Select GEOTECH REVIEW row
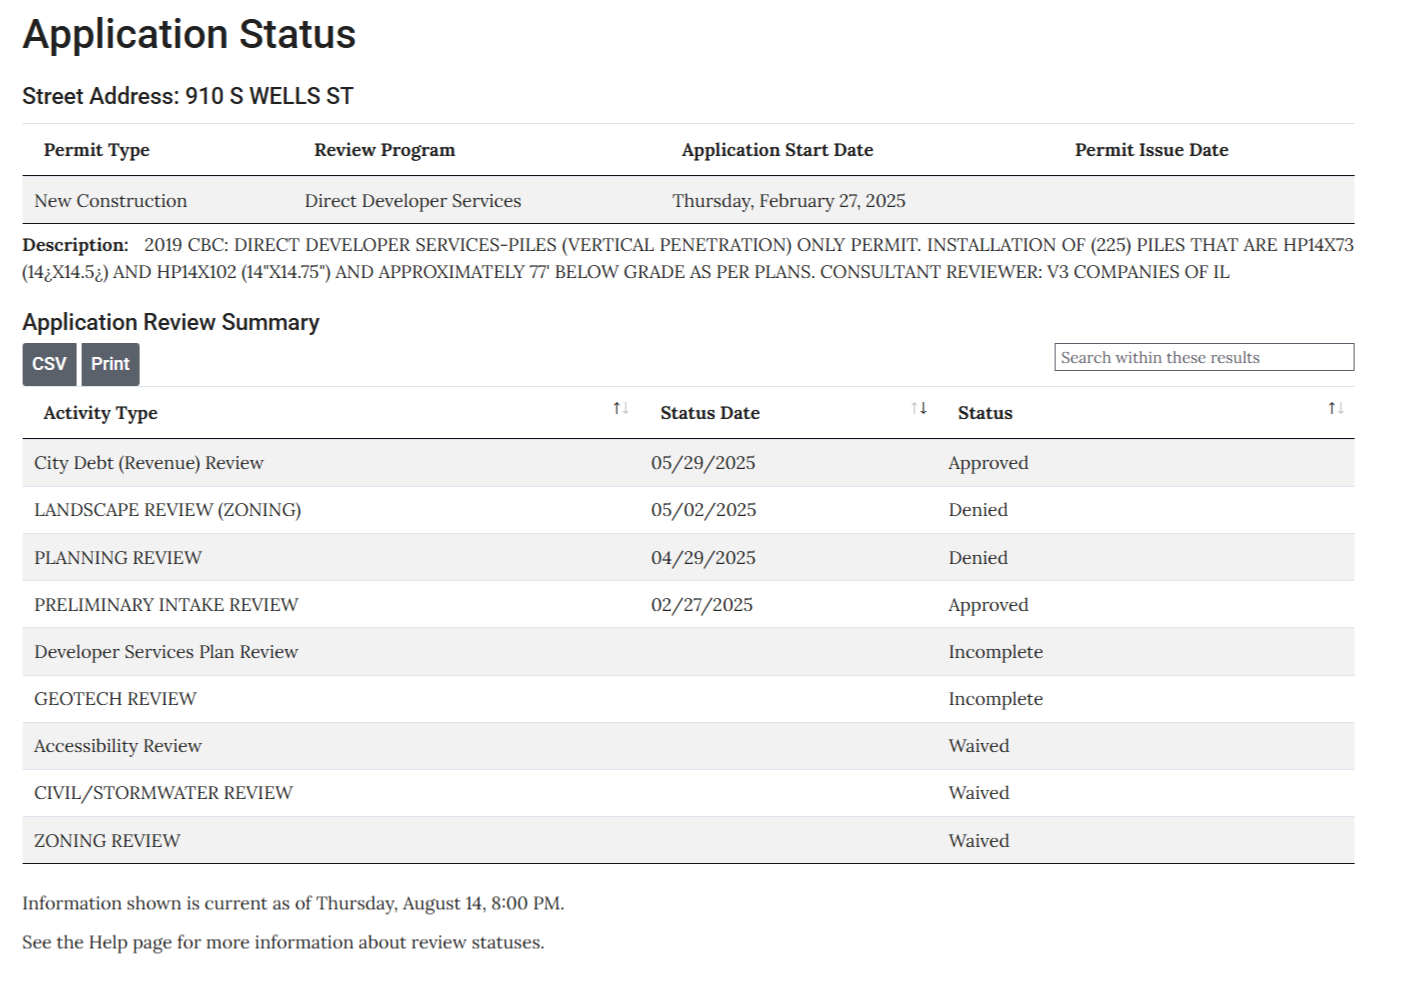This screenshot has width=1401, height=985. (688, 699)
